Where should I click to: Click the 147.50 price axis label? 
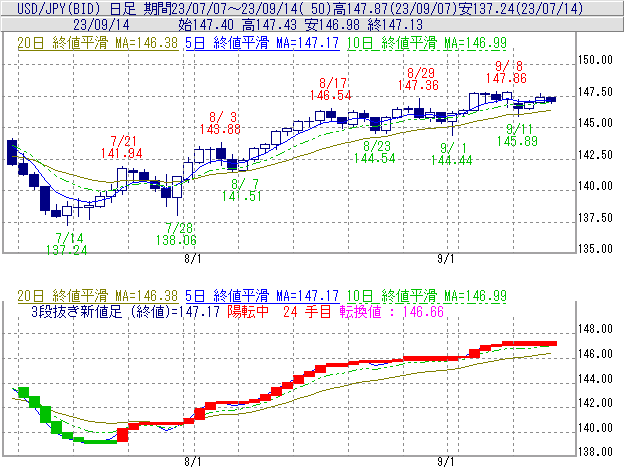click(595, 92)
